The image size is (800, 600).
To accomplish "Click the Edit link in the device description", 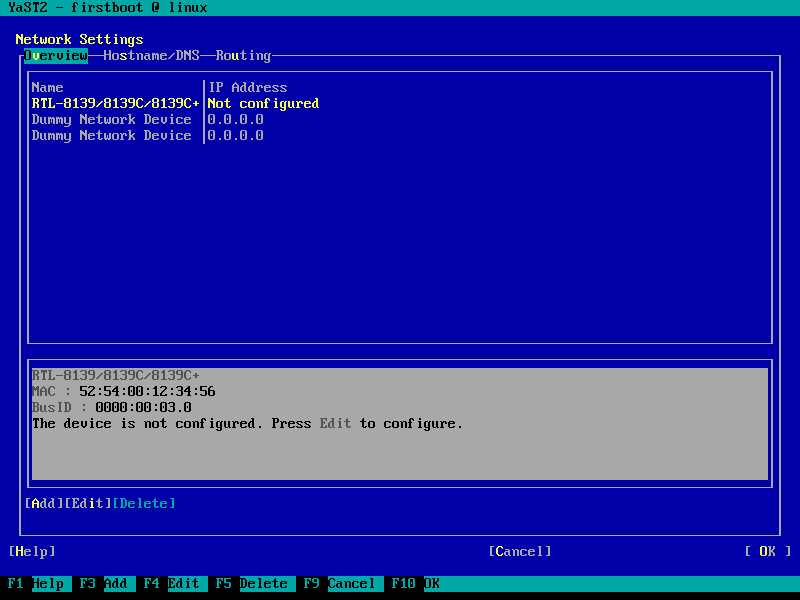I will [335, 424].
